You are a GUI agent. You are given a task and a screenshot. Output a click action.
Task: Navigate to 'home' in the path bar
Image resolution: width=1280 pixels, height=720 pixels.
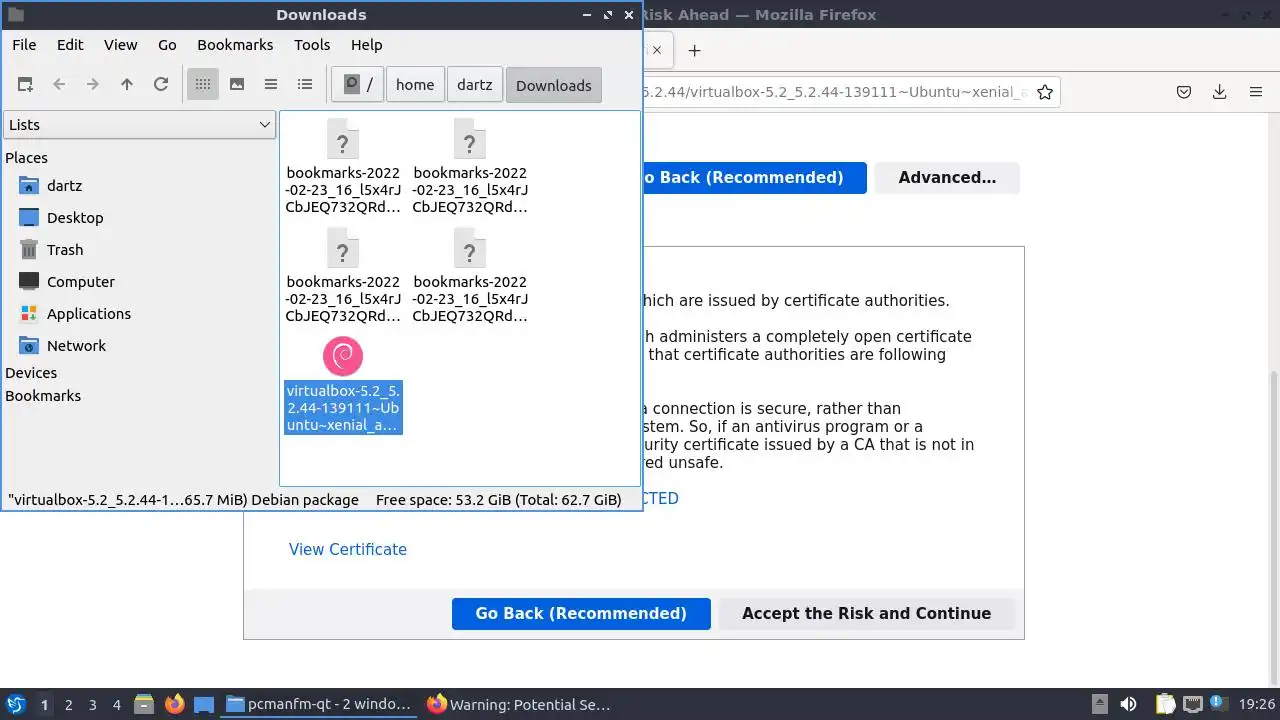415,85
